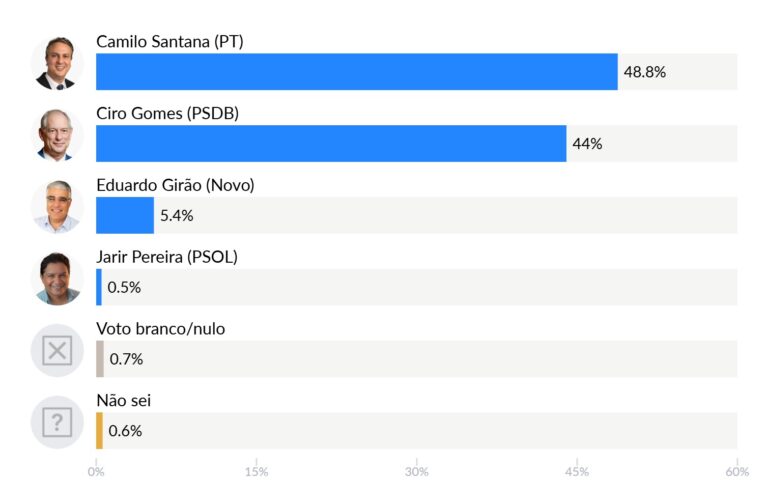The width and height of the screenshot is (768, 504).
Task: Click Camilo Santana's portrait photo
Action: tap(57, 63)
